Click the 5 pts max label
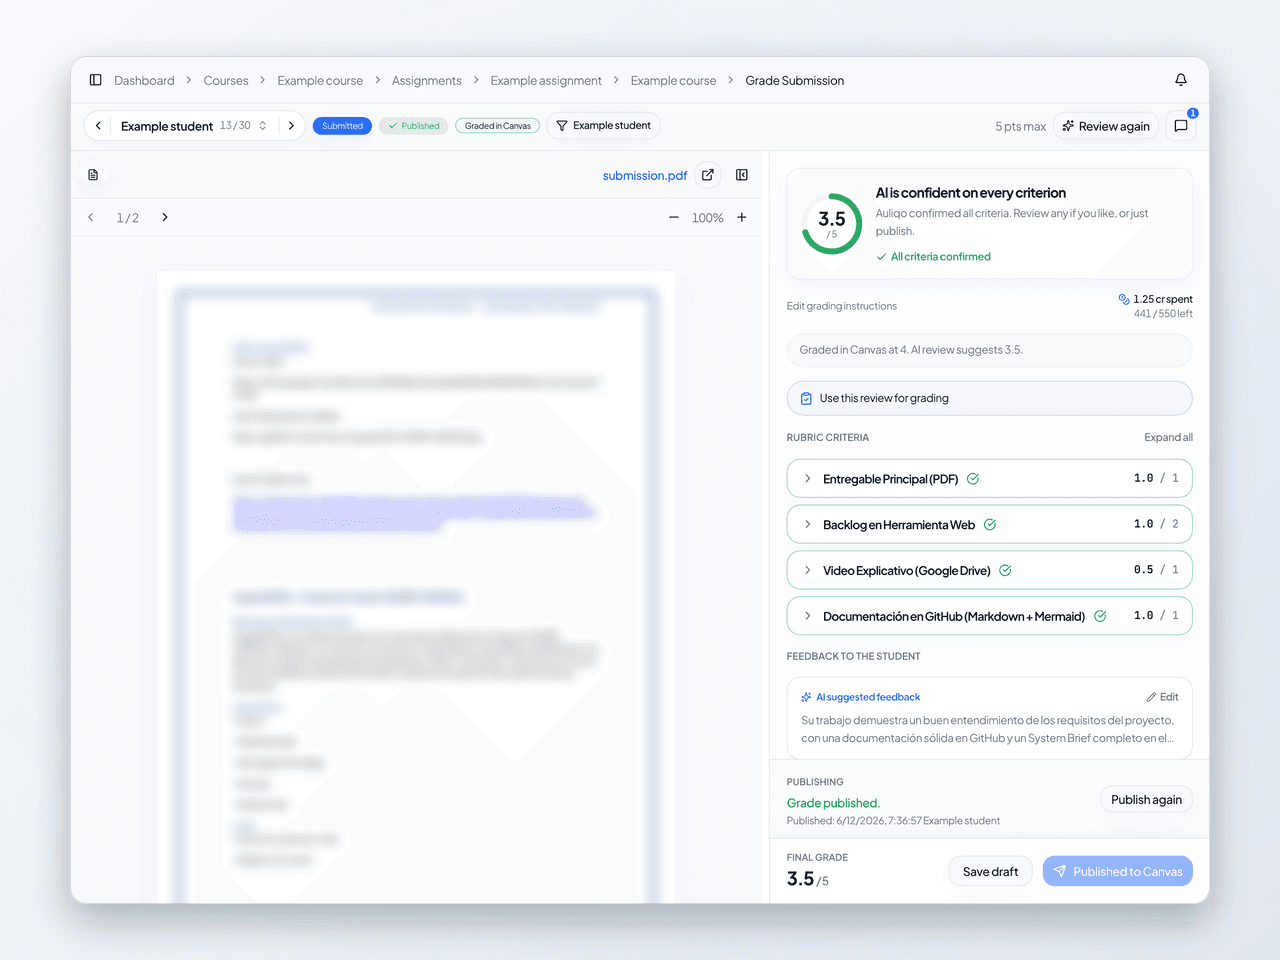1280x960 pixels. coord(1020,126)
